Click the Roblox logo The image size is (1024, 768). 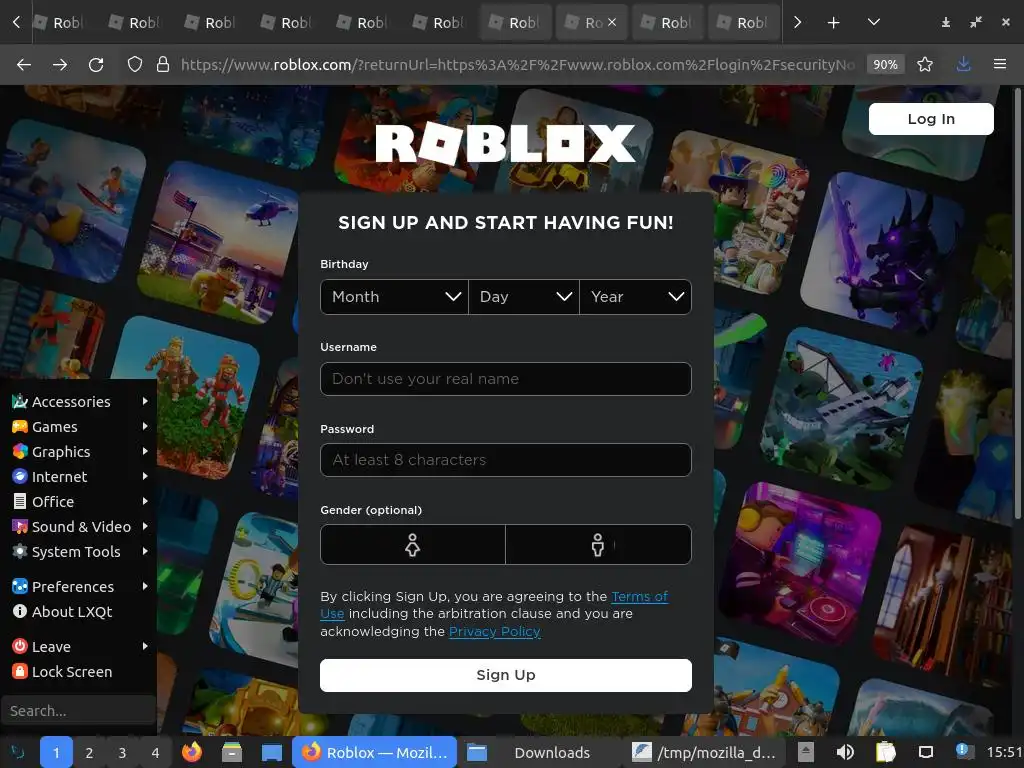coord(505,143)
